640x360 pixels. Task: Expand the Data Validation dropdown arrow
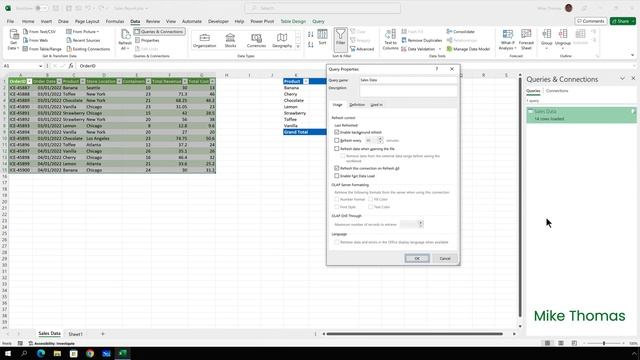tap(440, 49)
